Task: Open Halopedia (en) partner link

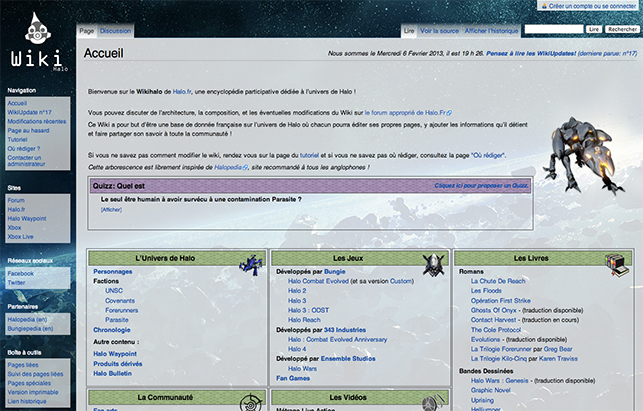Action: tap(27, 320)
